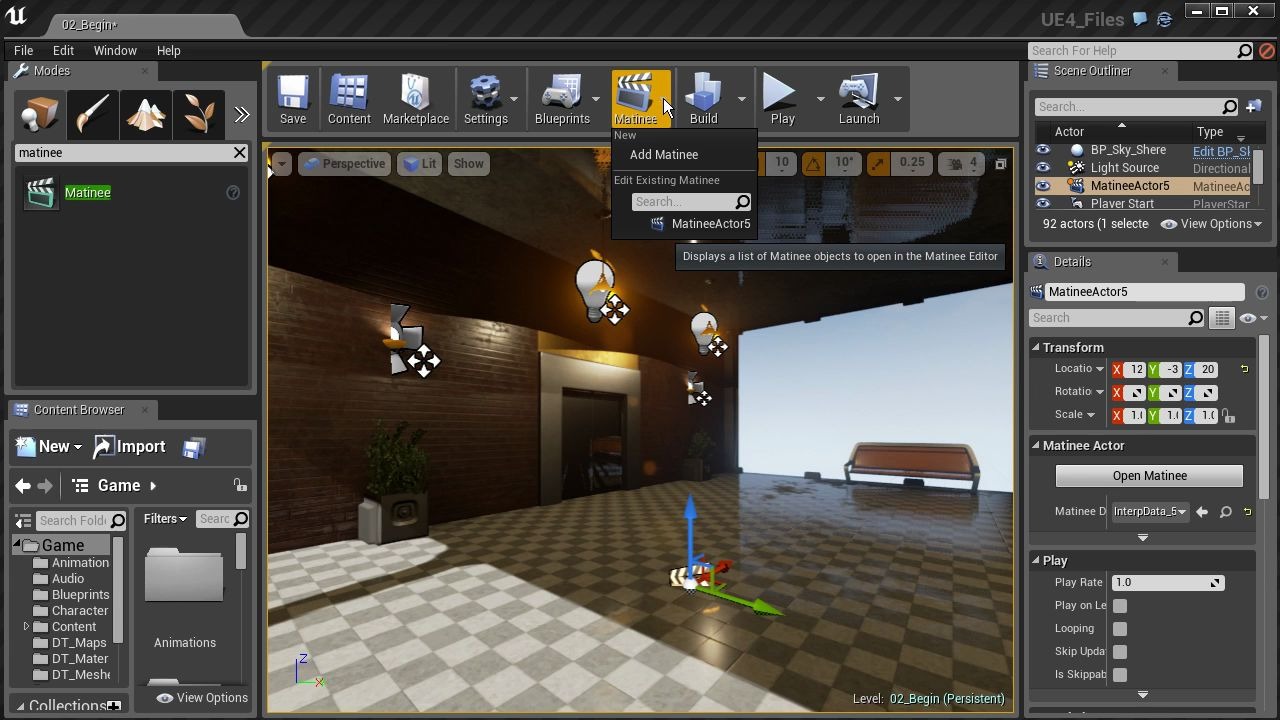Screen dimensions: 1280x720
Task: Open the Edit menu
Action: click(63, 50)
